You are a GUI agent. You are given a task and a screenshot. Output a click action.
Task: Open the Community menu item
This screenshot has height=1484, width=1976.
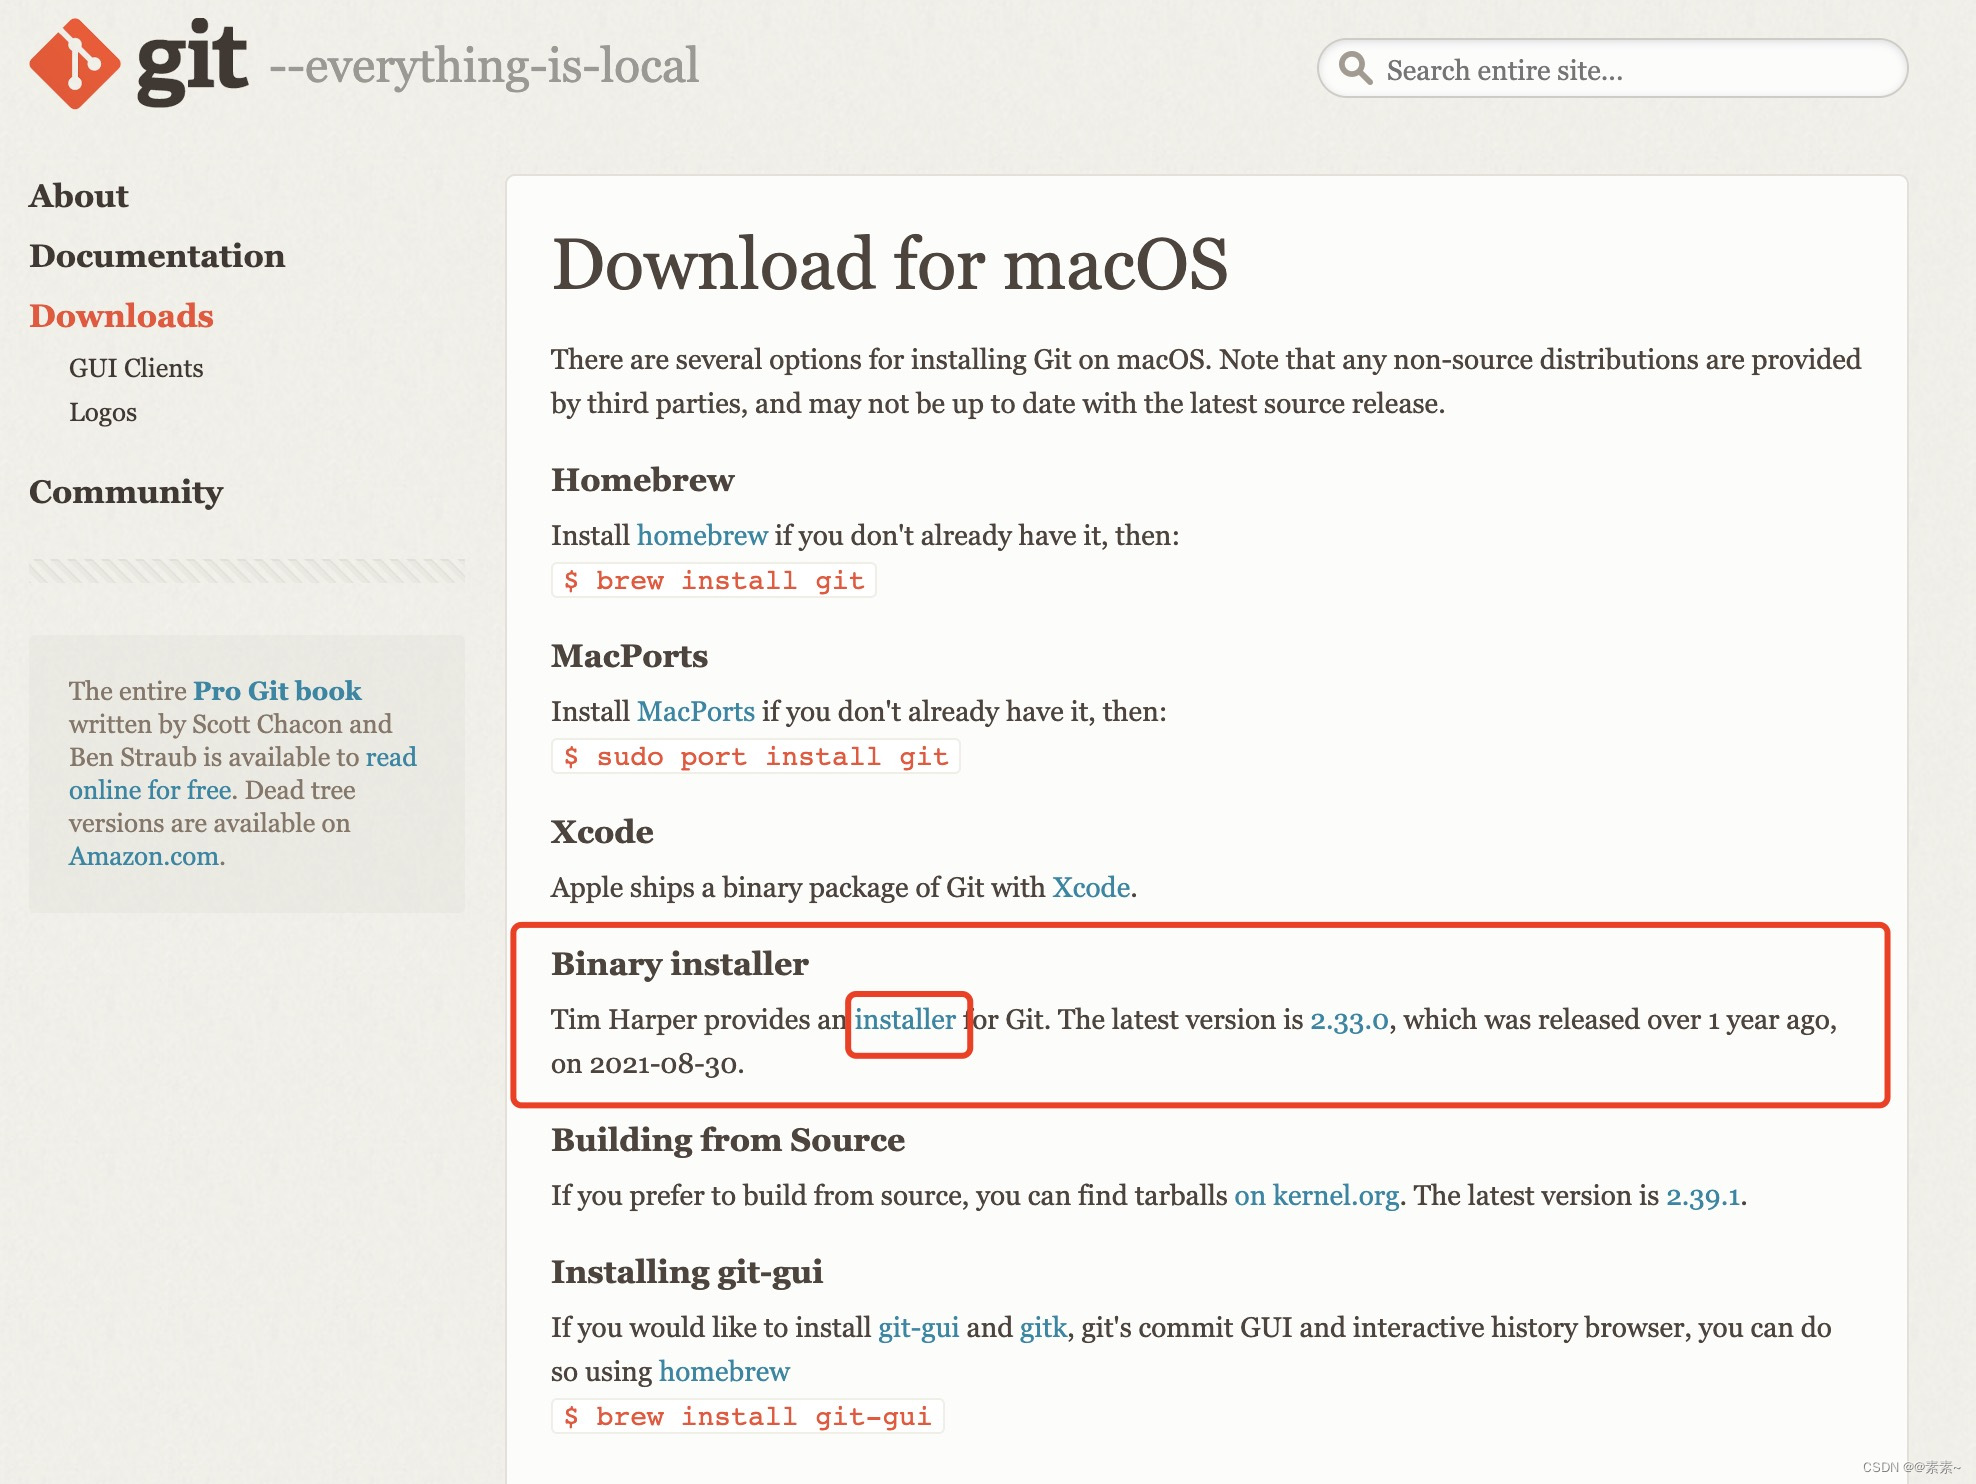[126, 492]
